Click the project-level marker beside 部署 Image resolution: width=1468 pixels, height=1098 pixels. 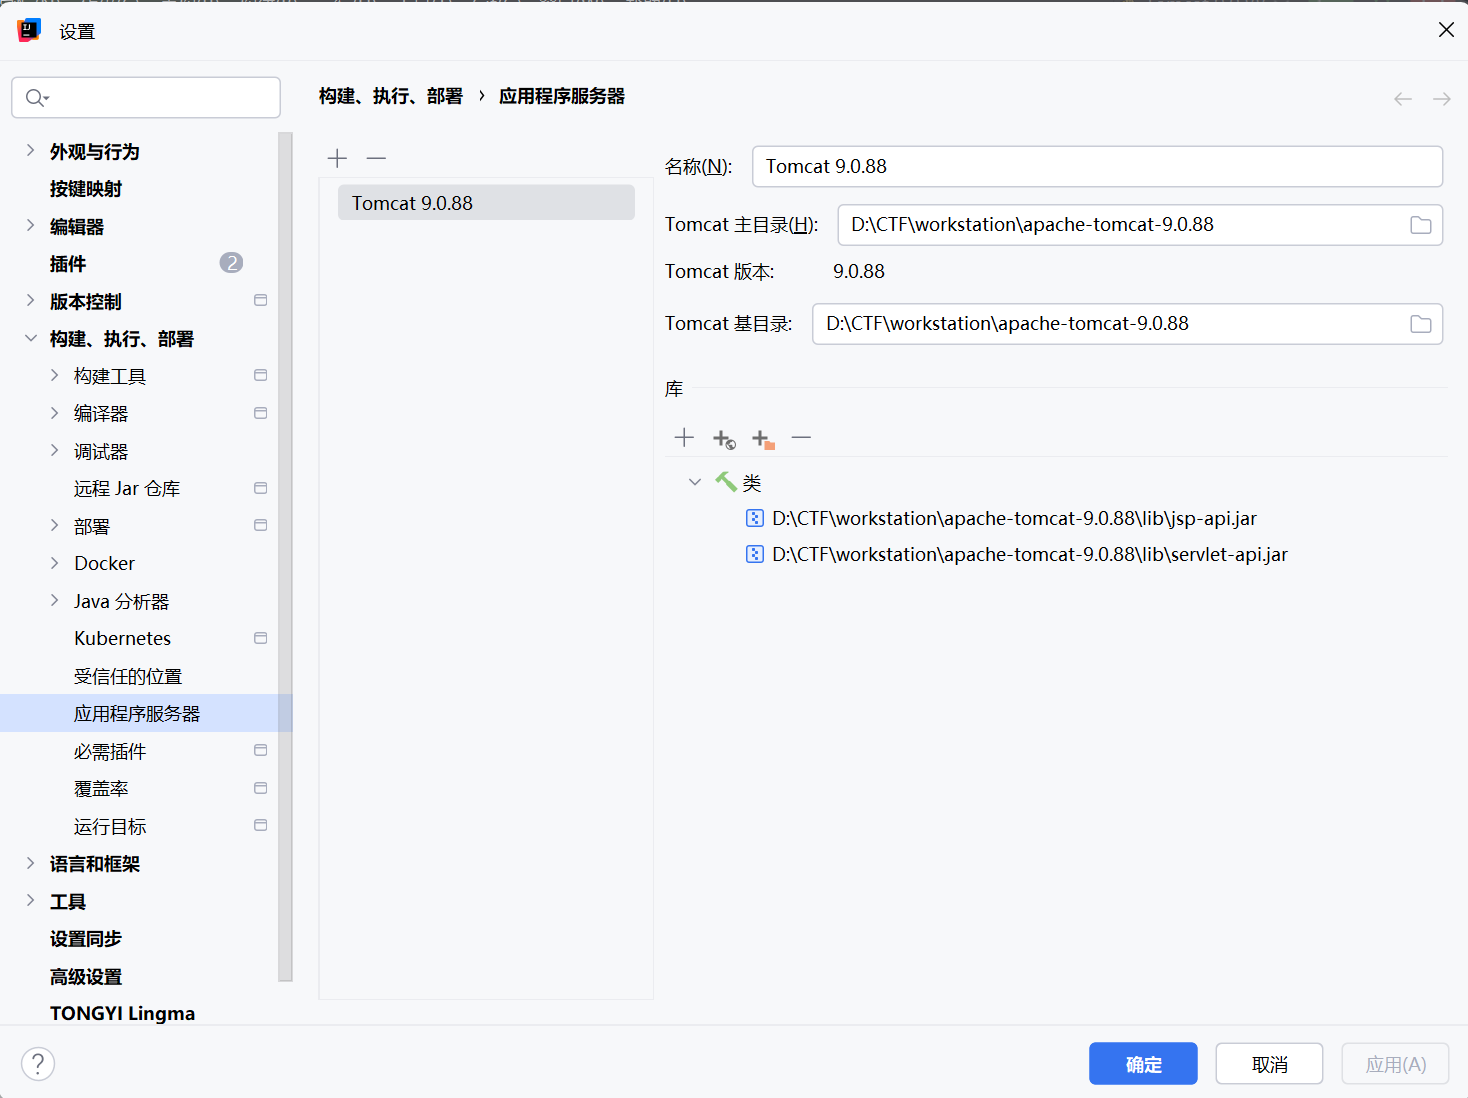[x=261, y=525]
